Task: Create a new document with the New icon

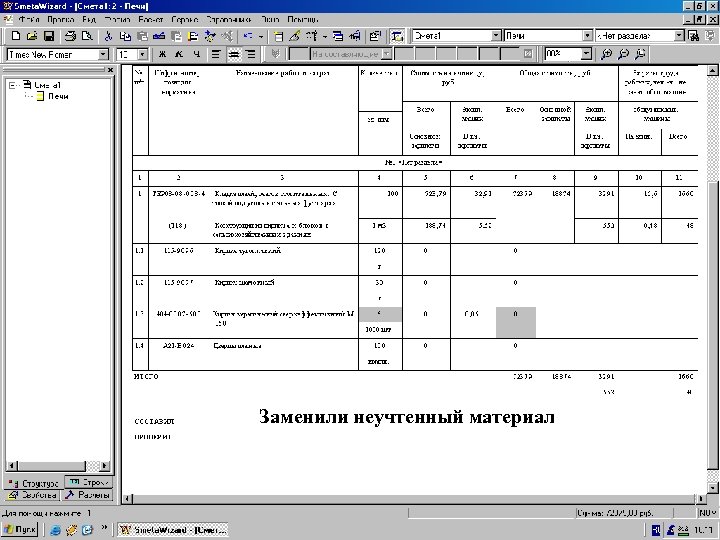Action: click(16, 36)
